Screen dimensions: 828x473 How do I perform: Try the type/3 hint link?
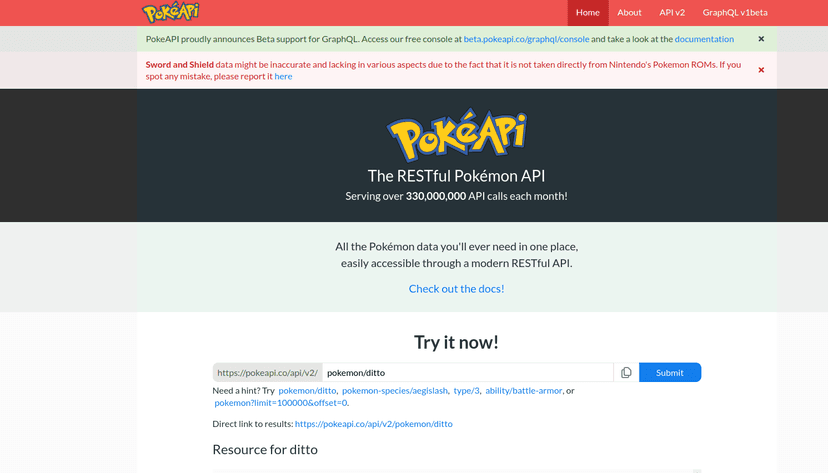click(x=466, y=391)
